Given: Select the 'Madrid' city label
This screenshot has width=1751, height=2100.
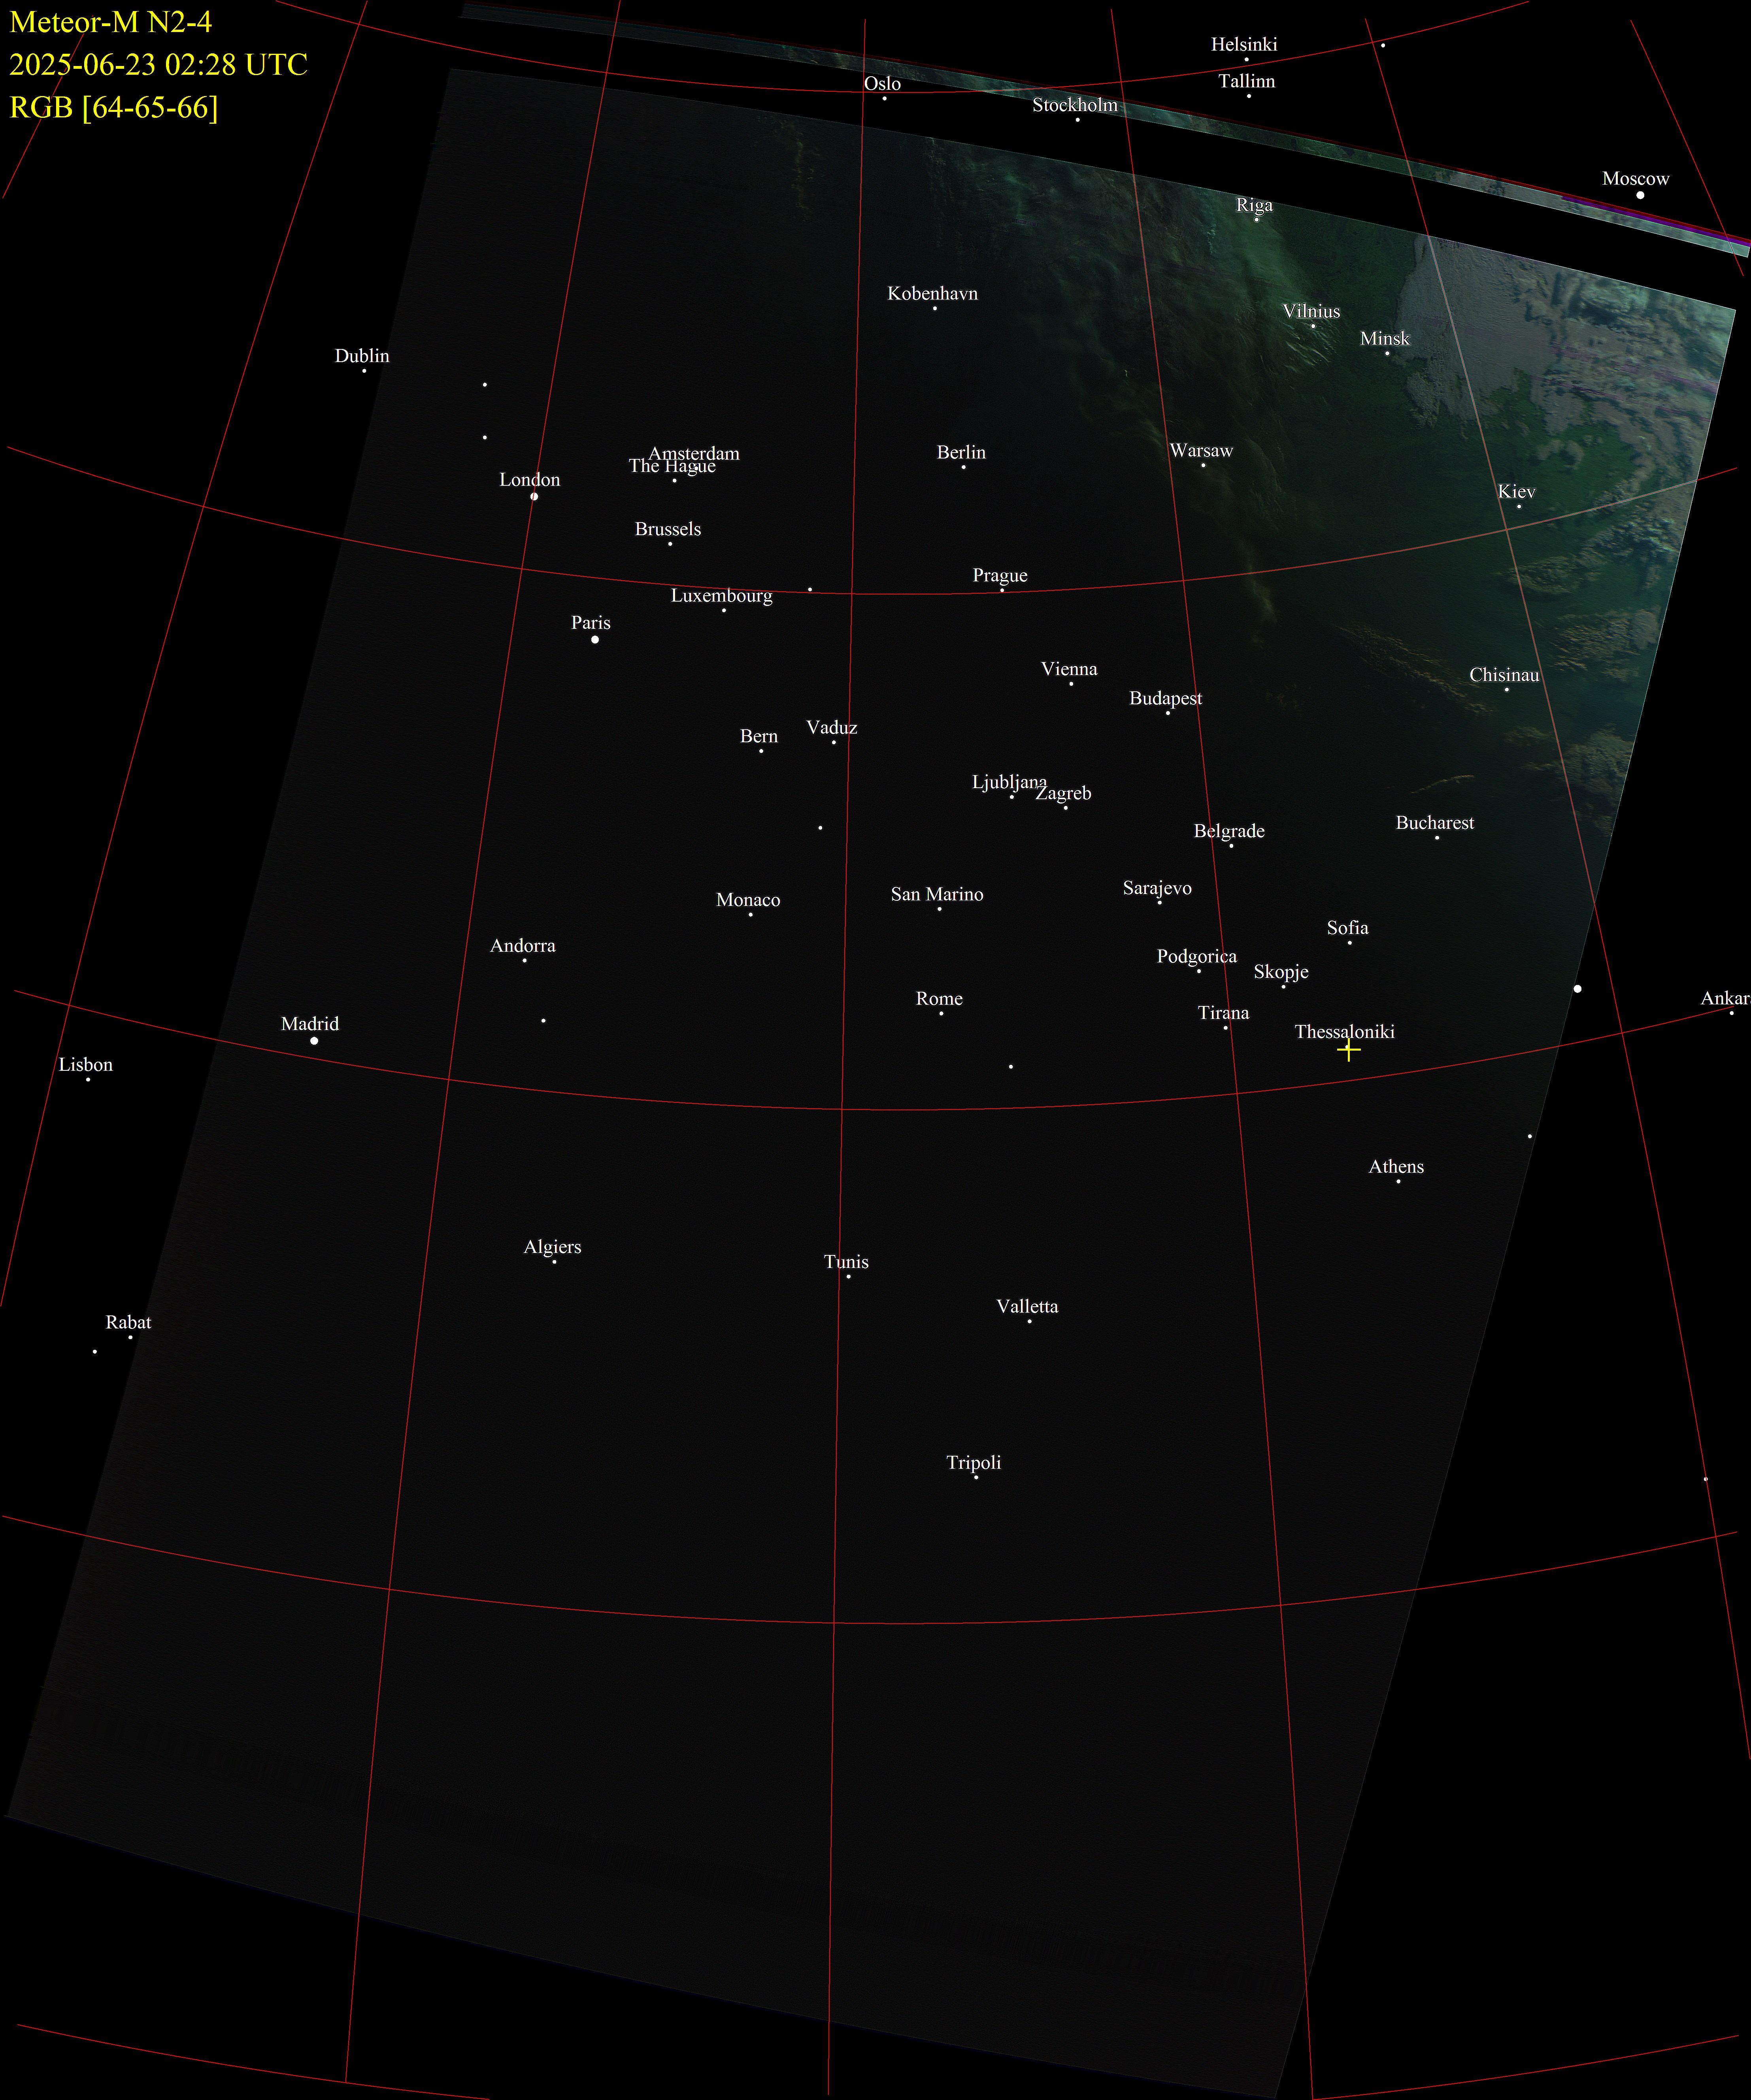Looking at the screenshot, I should (x=309, y=1024).
